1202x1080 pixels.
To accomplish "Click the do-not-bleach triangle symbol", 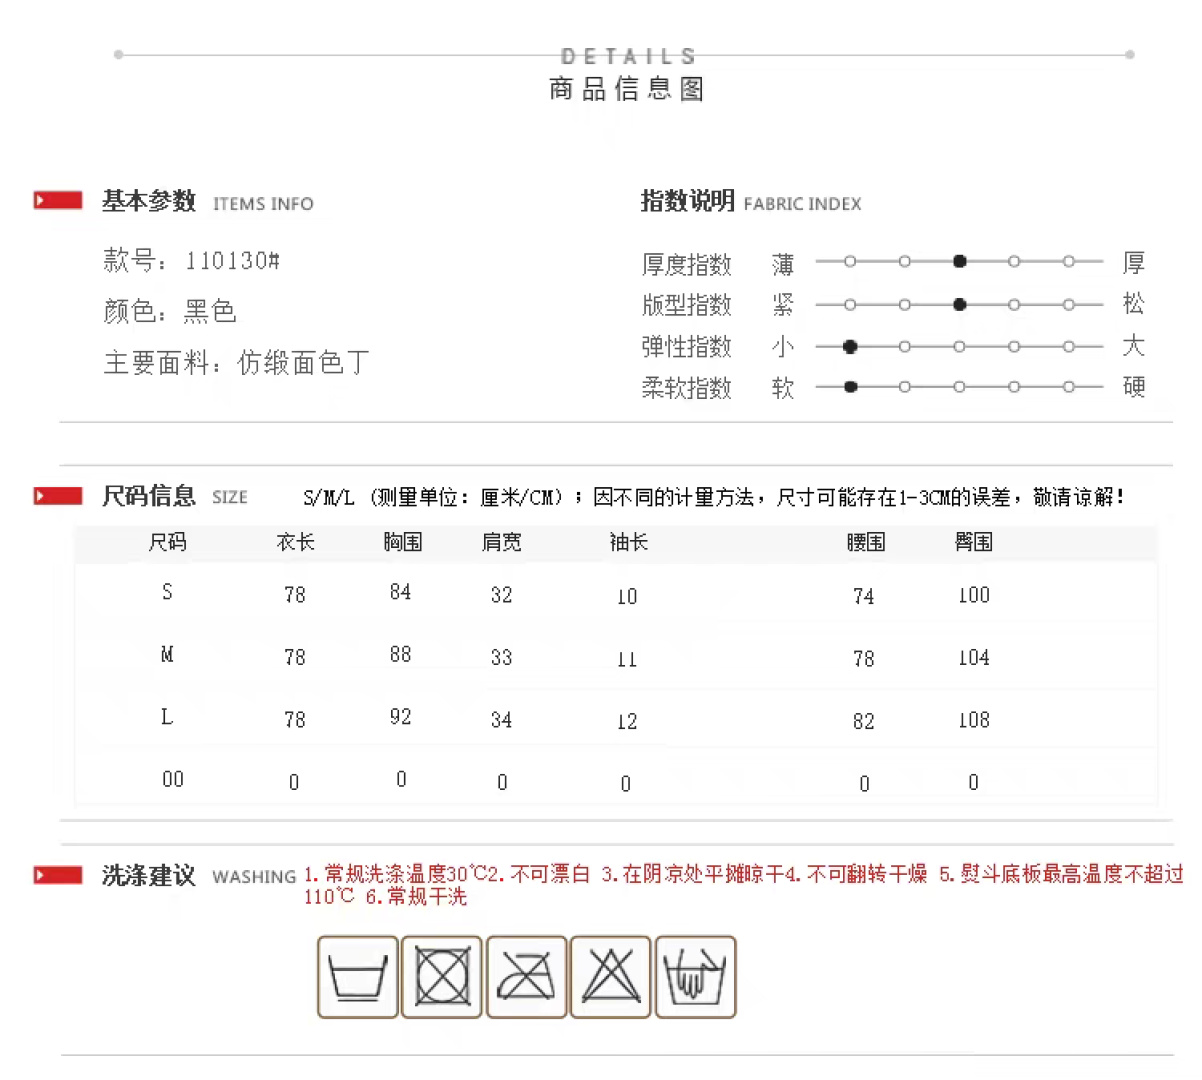I will [x=610, y=977].
